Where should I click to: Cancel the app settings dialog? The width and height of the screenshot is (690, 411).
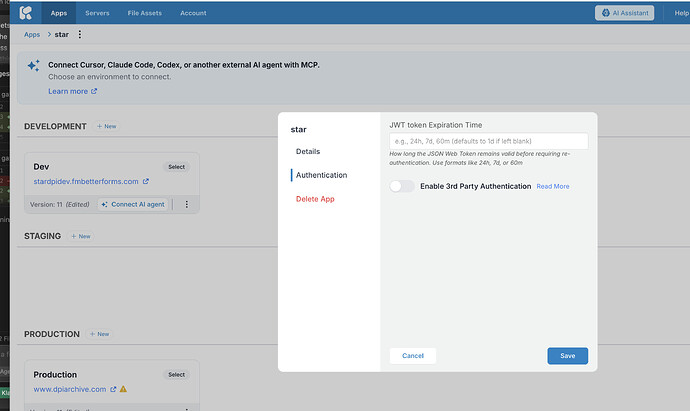[413, 356]
